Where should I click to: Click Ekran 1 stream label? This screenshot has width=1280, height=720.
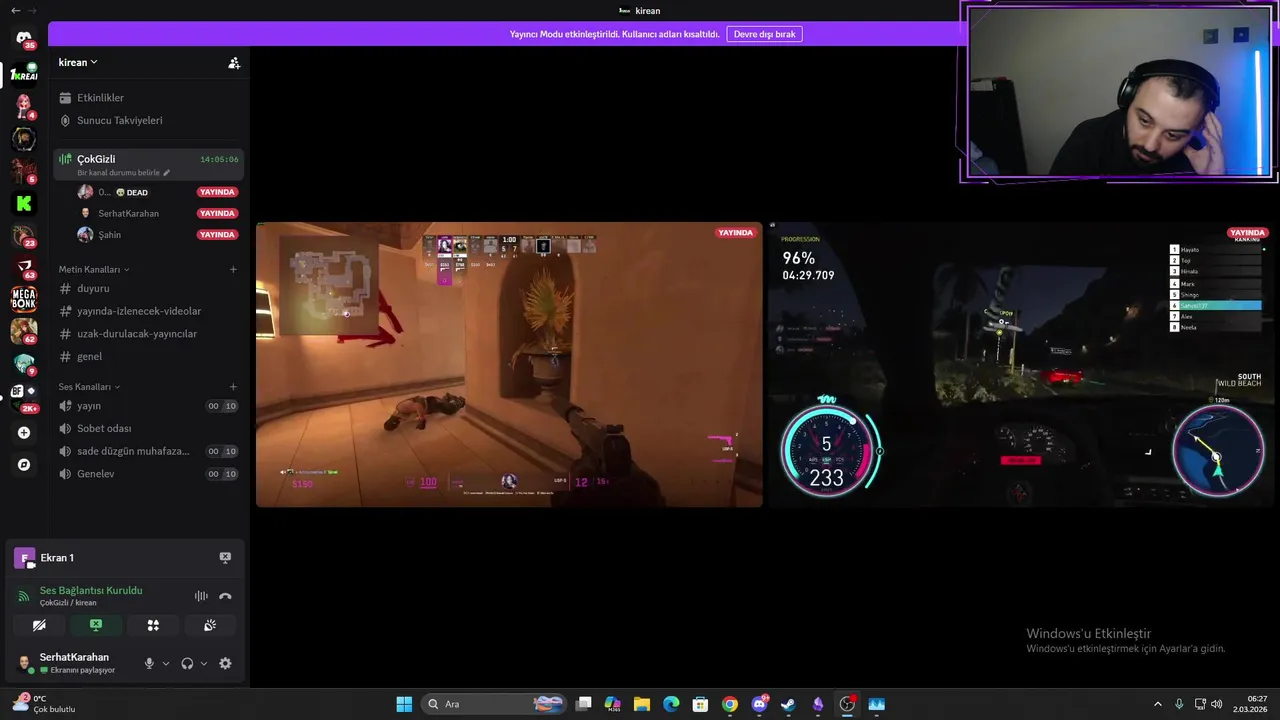[x=57, y=558]
